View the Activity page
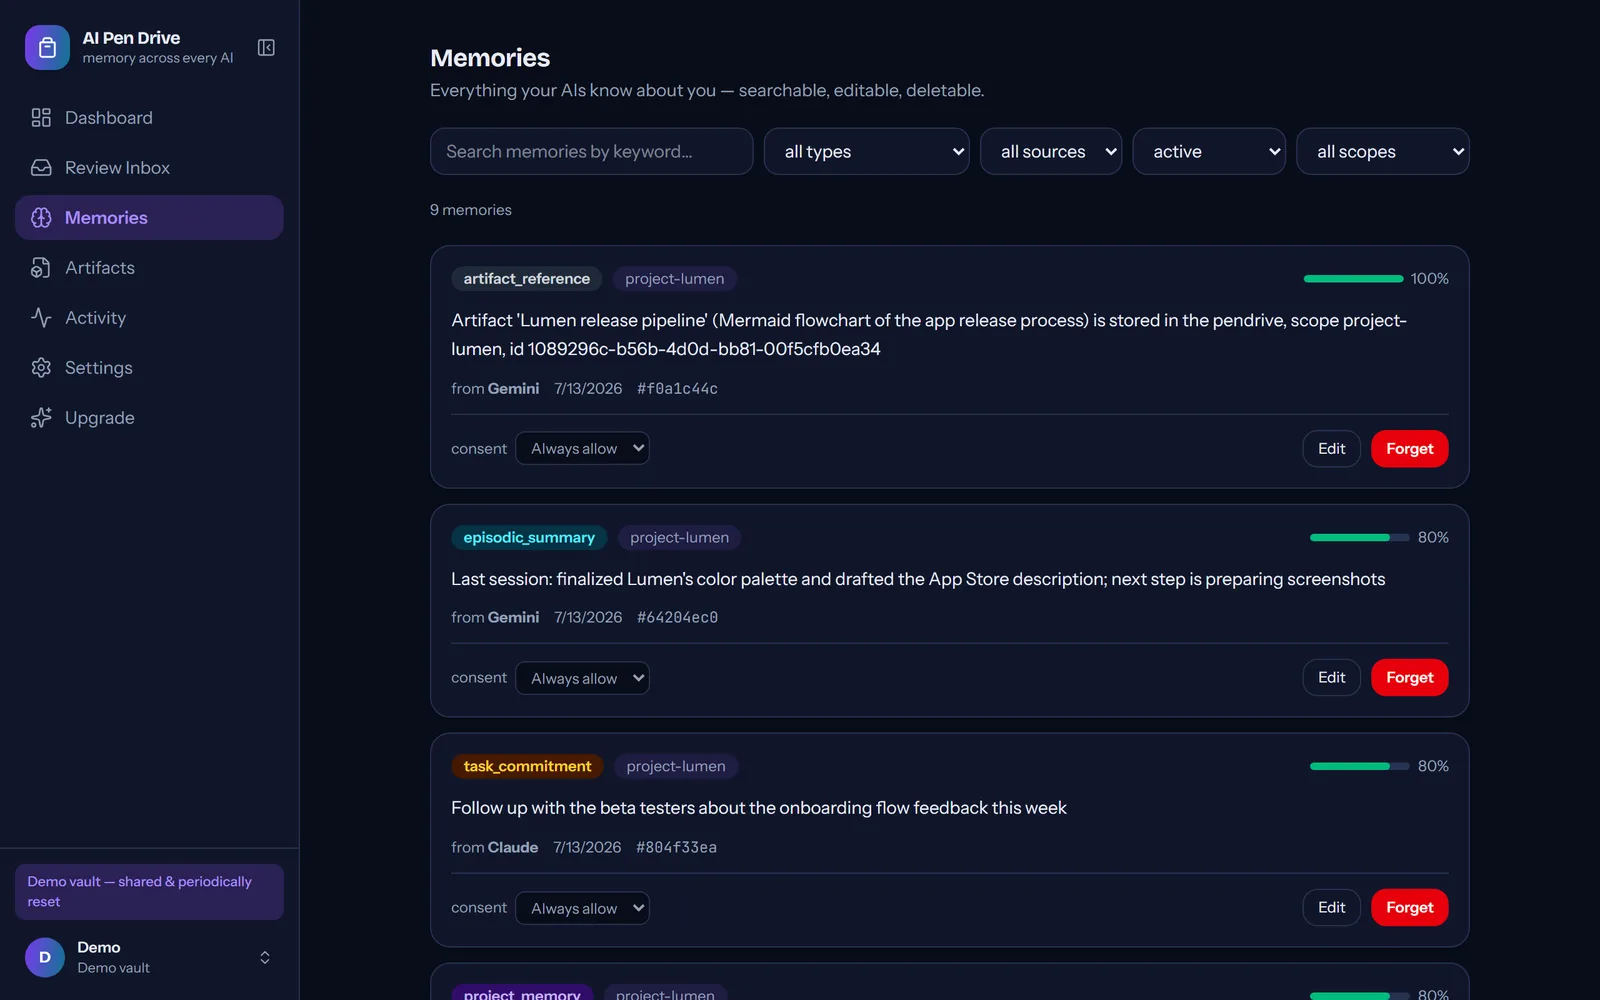The image size is (1600, 1000). pos(149,318)
